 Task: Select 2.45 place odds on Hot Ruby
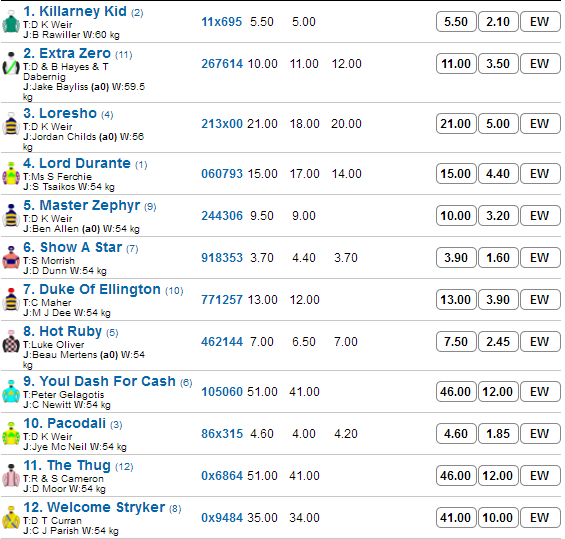(x=498, y=342)
